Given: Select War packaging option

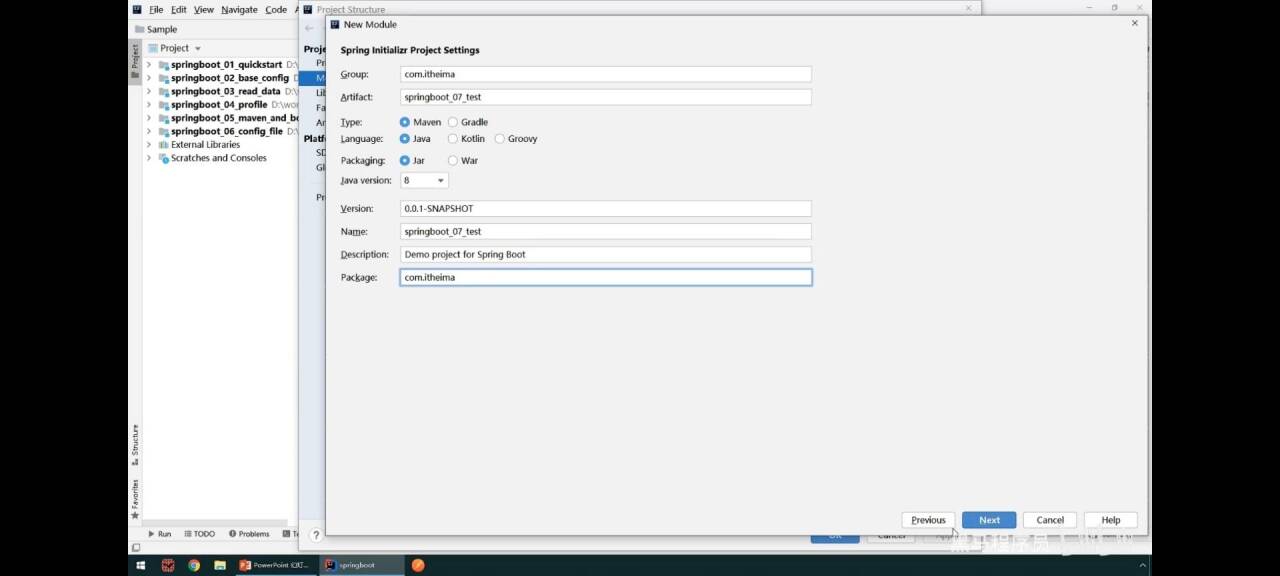Looking at the screenshot, I should 453,160.
